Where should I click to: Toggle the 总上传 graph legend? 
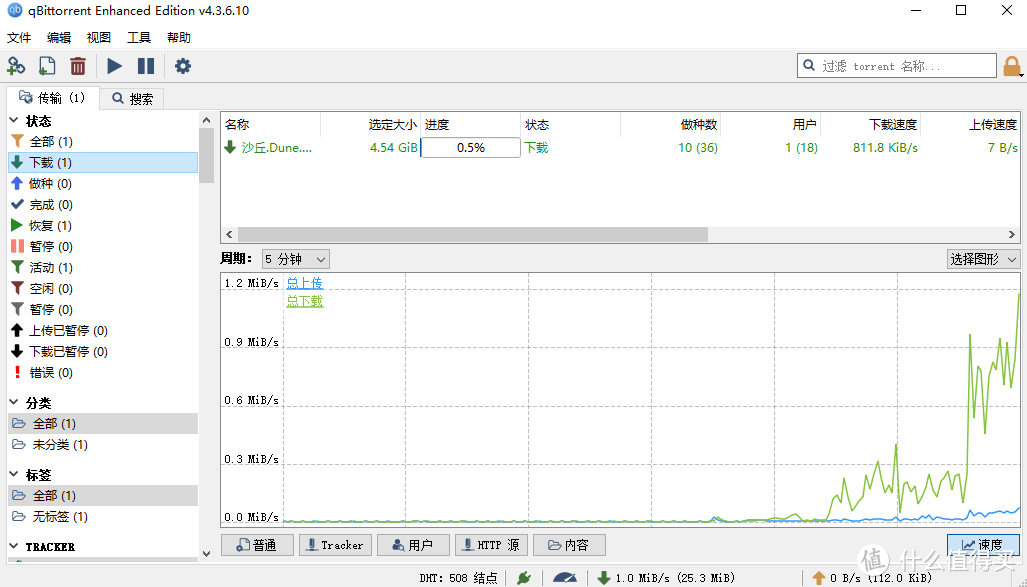pos(304,282)
